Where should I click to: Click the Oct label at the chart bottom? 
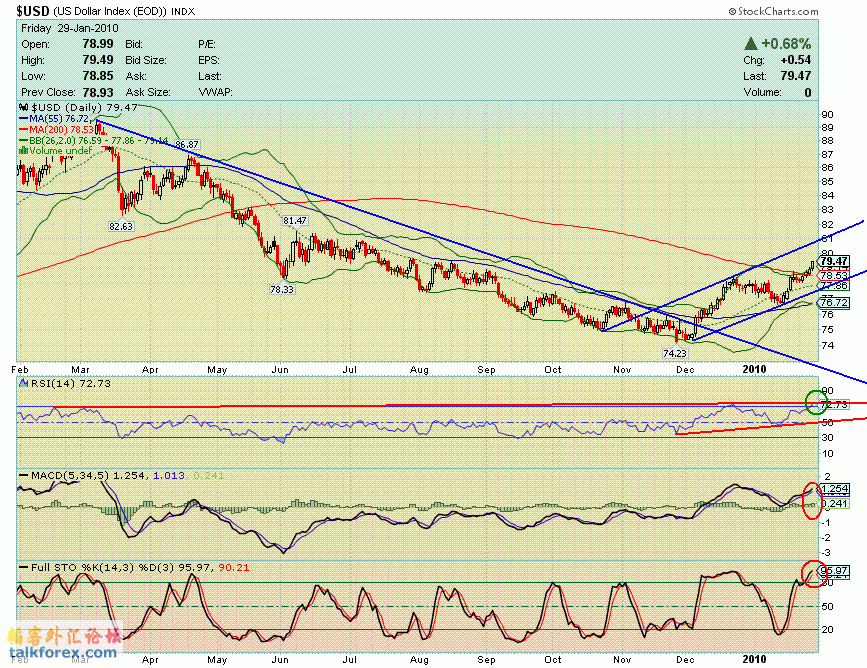[x=552, y=659]
